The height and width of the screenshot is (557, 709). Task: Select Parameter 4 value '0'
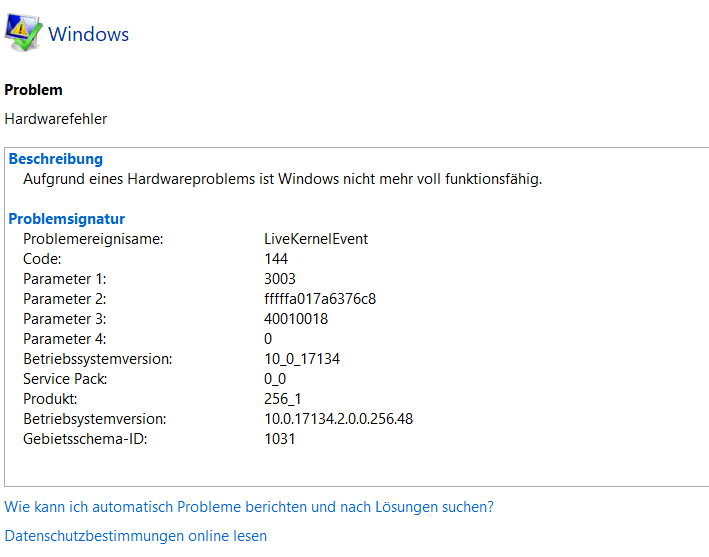click(268, 339)
